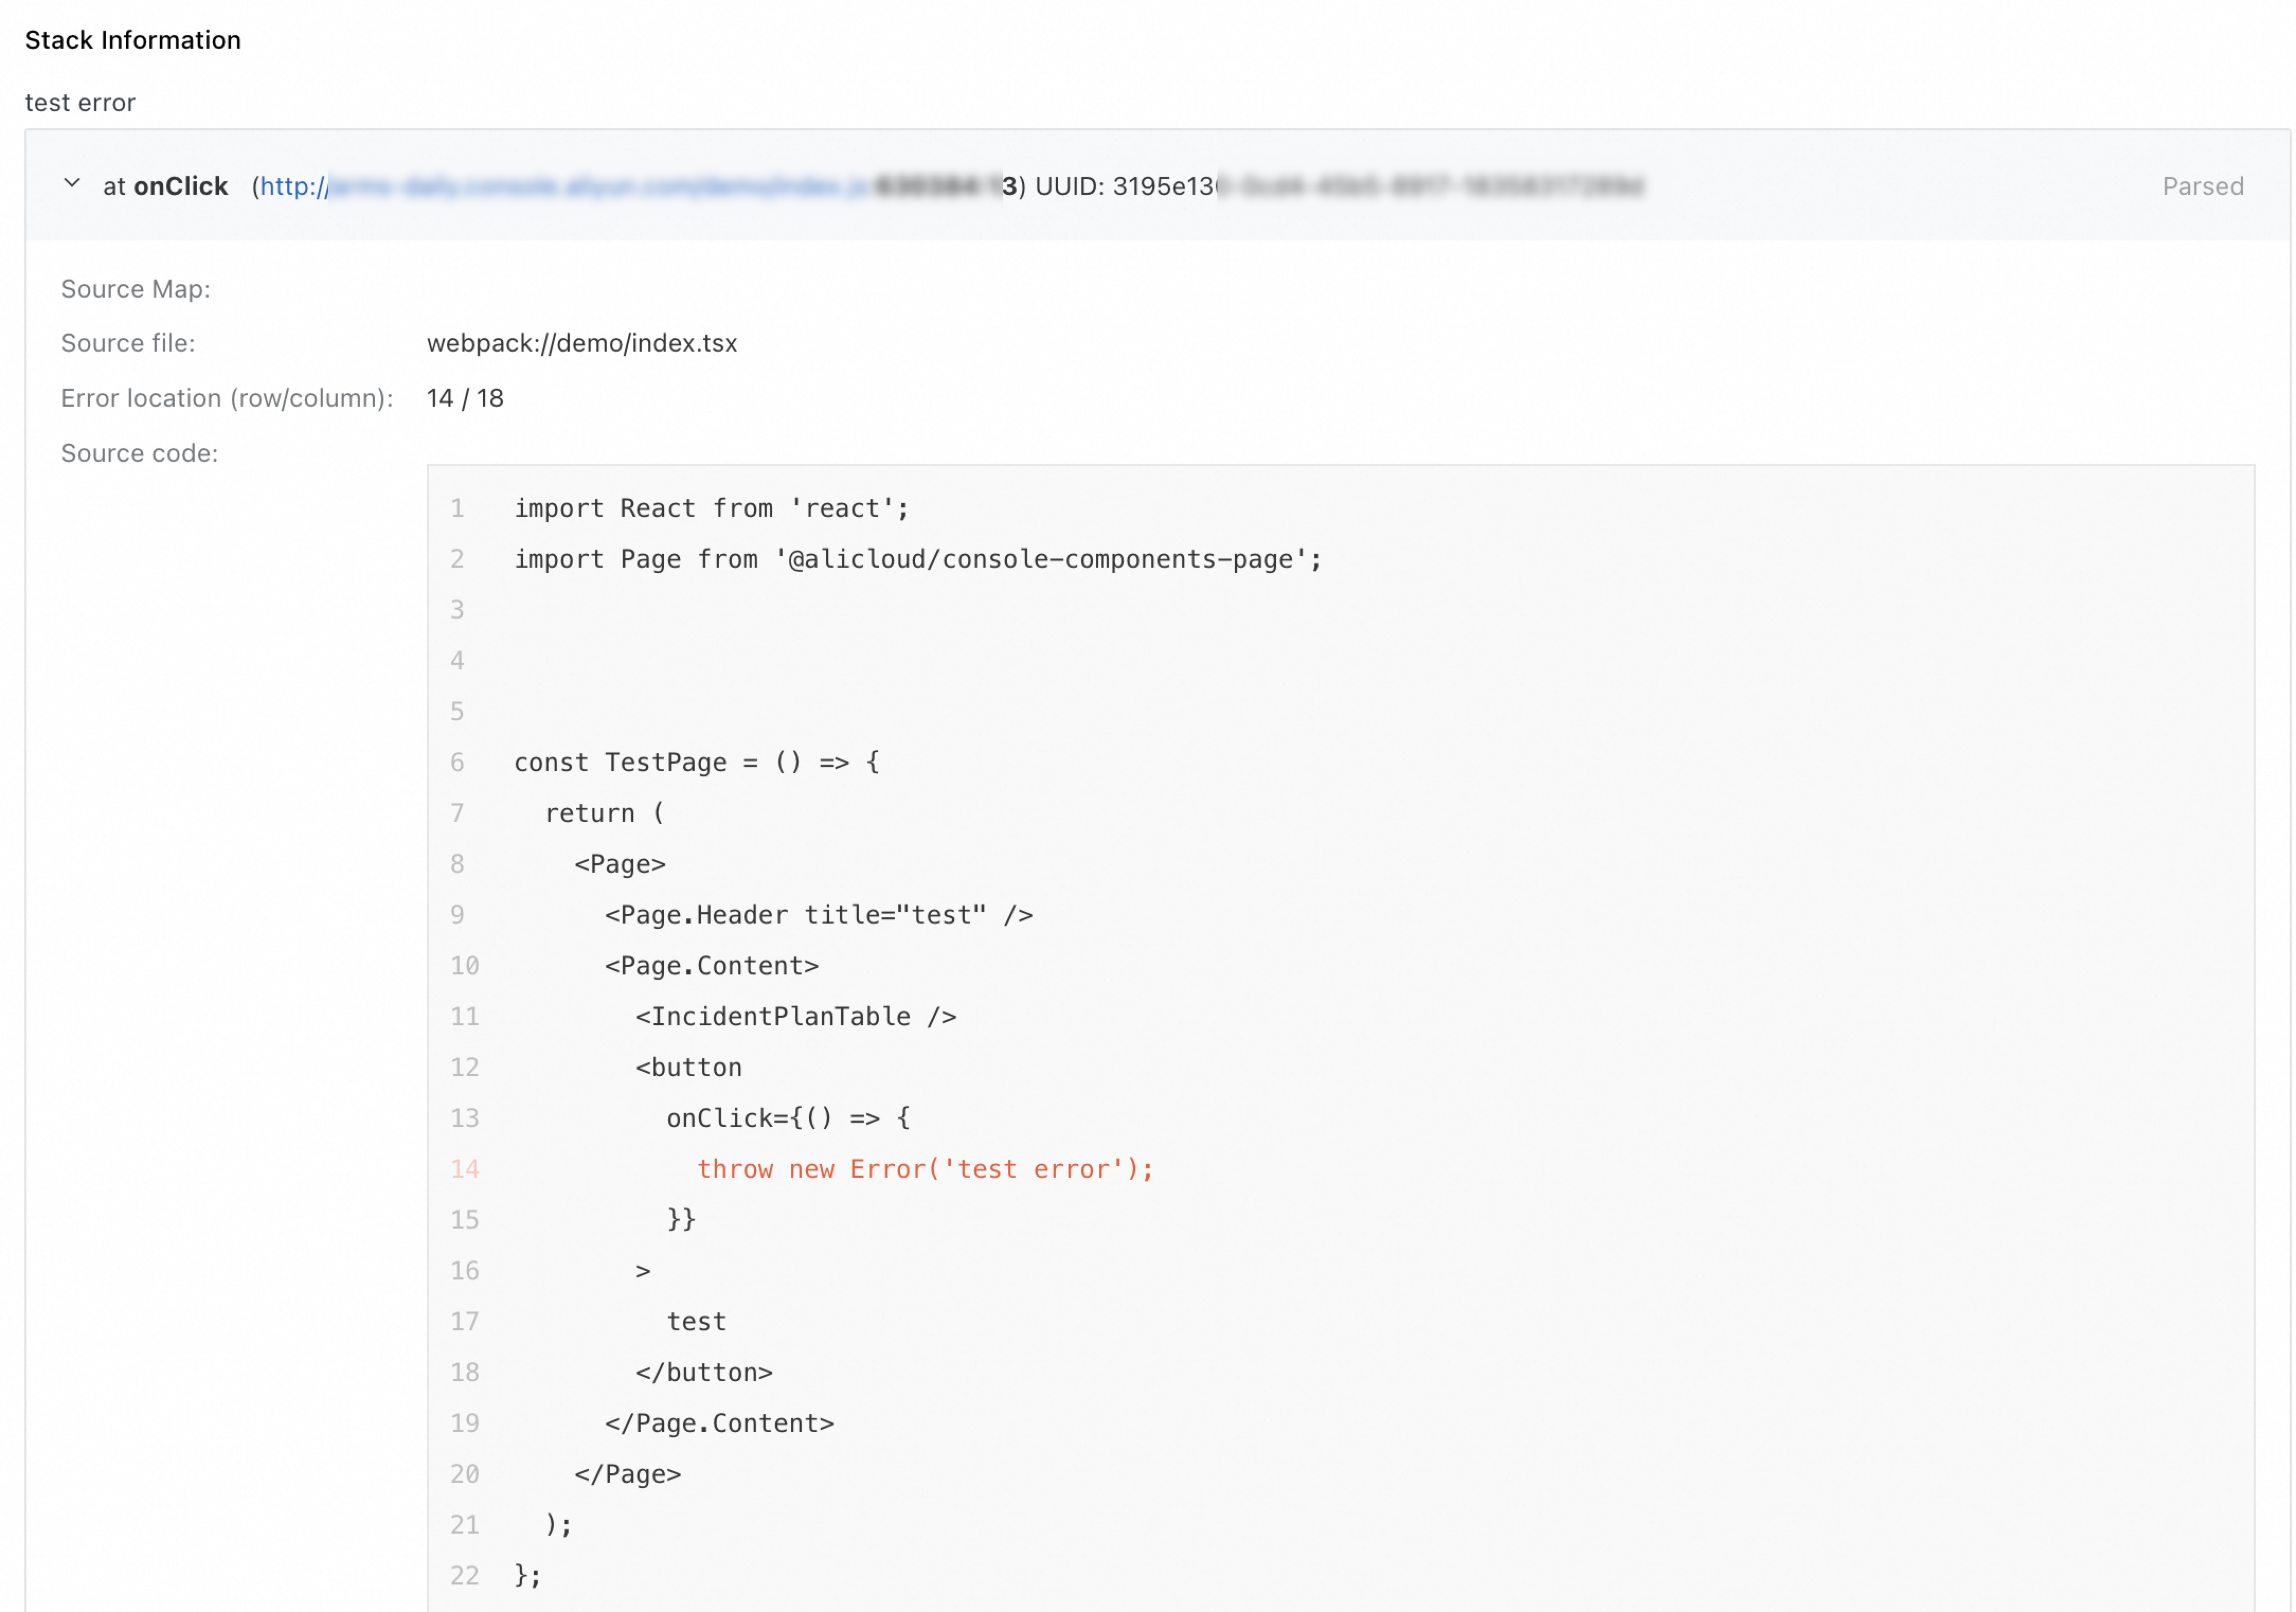Click the webpack://demo/index.tsx source file path
The image size is (2296, 1612).
[x=581, y=343]
